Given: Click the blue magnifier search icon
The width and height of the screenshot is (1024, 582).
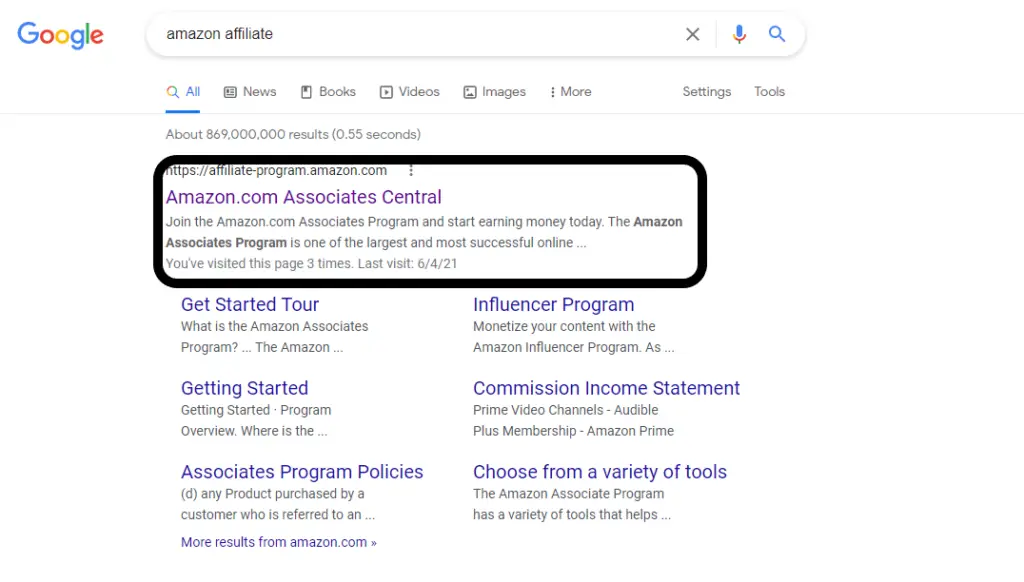Looking at the screenshot, I should pyautogui.click(x=776, y=34).
